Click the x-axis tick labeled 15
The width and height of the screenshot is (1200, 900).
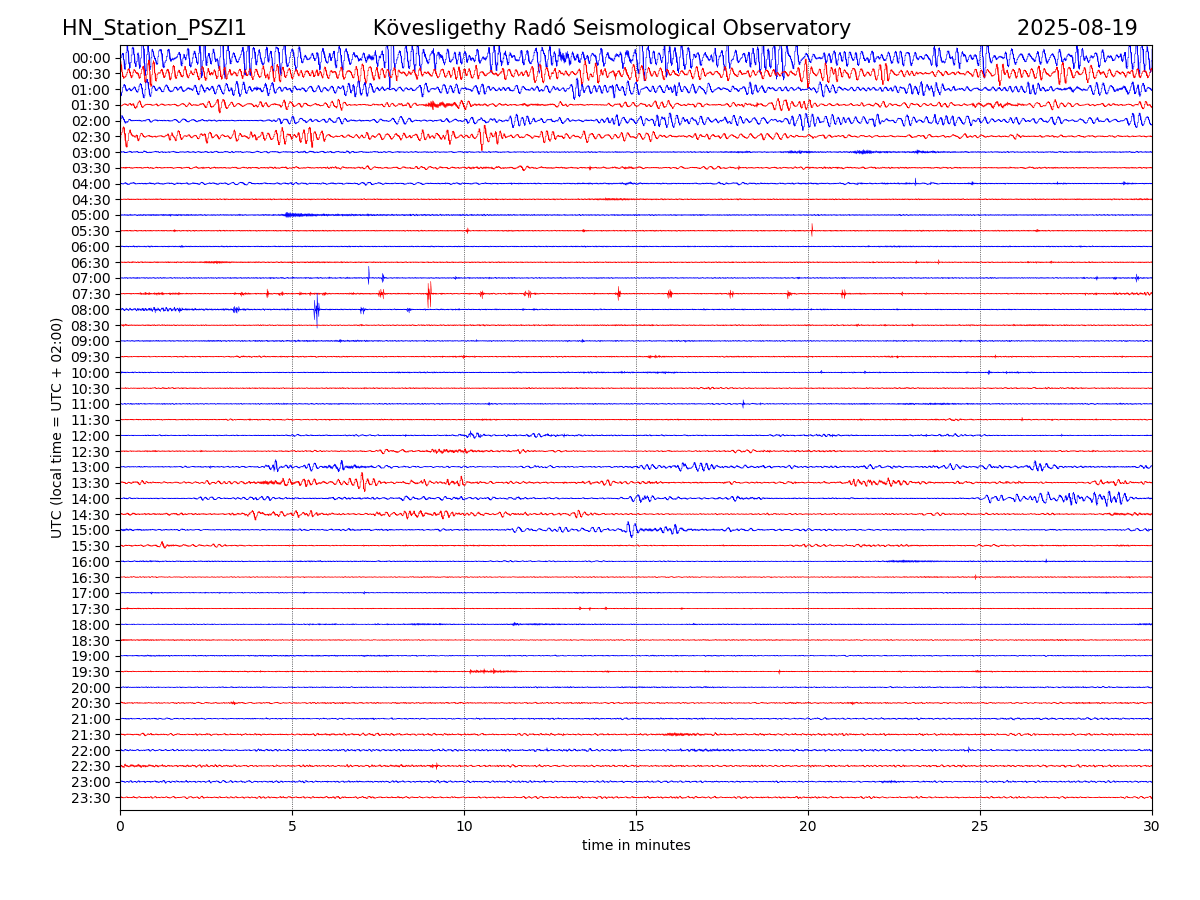(x=636, y=827)
